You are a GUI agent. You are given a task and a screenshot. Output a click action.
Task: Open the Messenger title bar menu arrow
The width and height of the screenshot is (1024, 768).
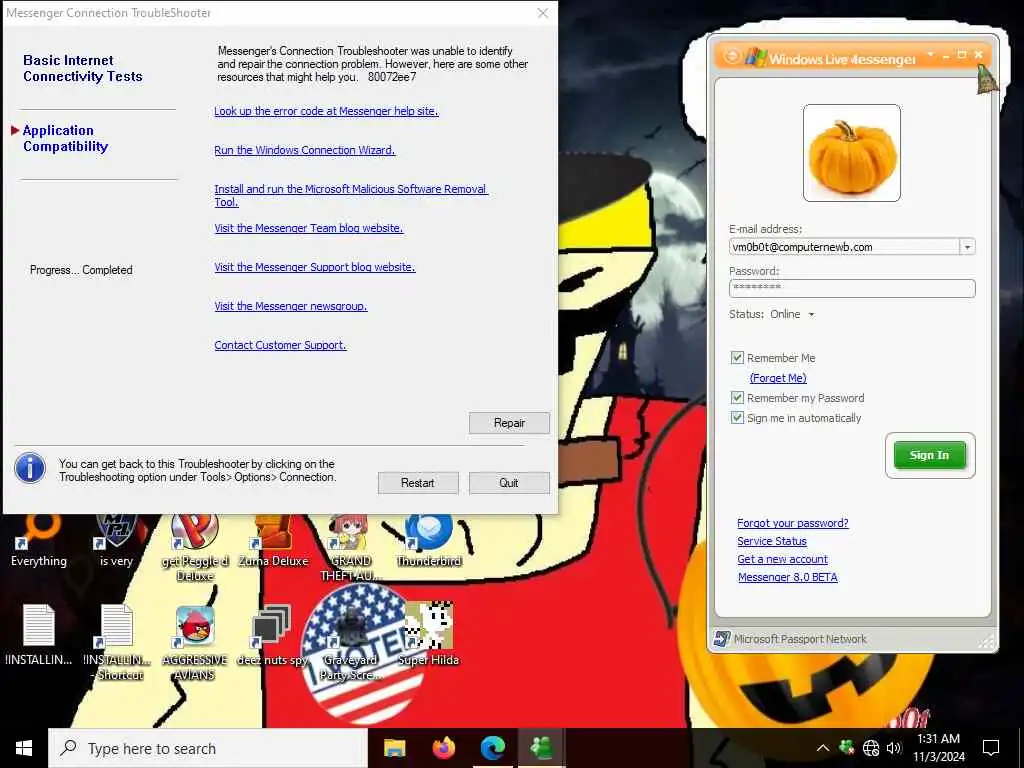[x=931, y=54]
